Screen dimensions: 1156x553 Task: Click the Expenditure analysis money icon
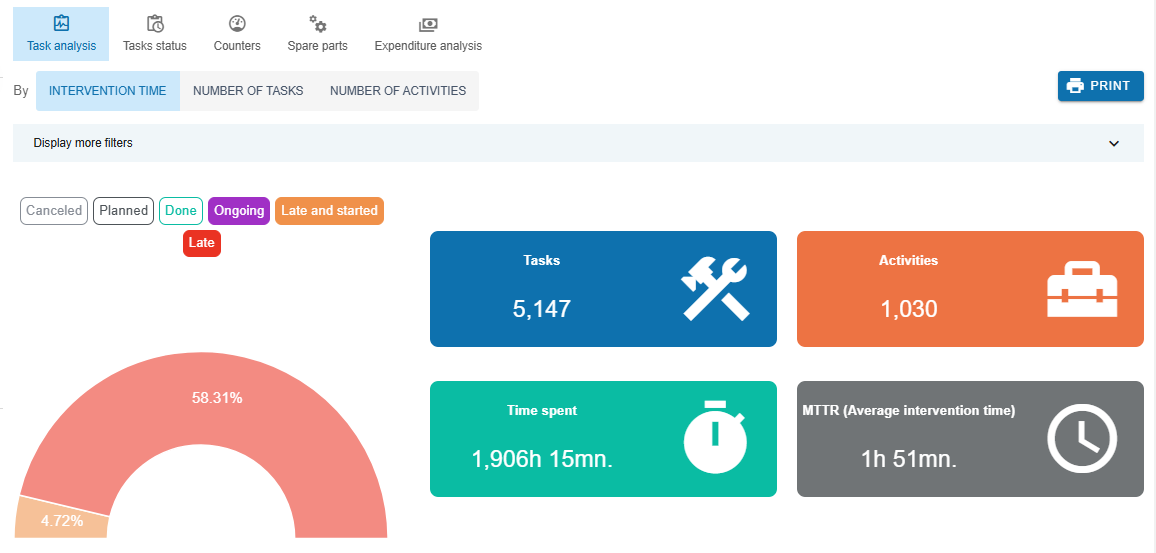point(428,24)
